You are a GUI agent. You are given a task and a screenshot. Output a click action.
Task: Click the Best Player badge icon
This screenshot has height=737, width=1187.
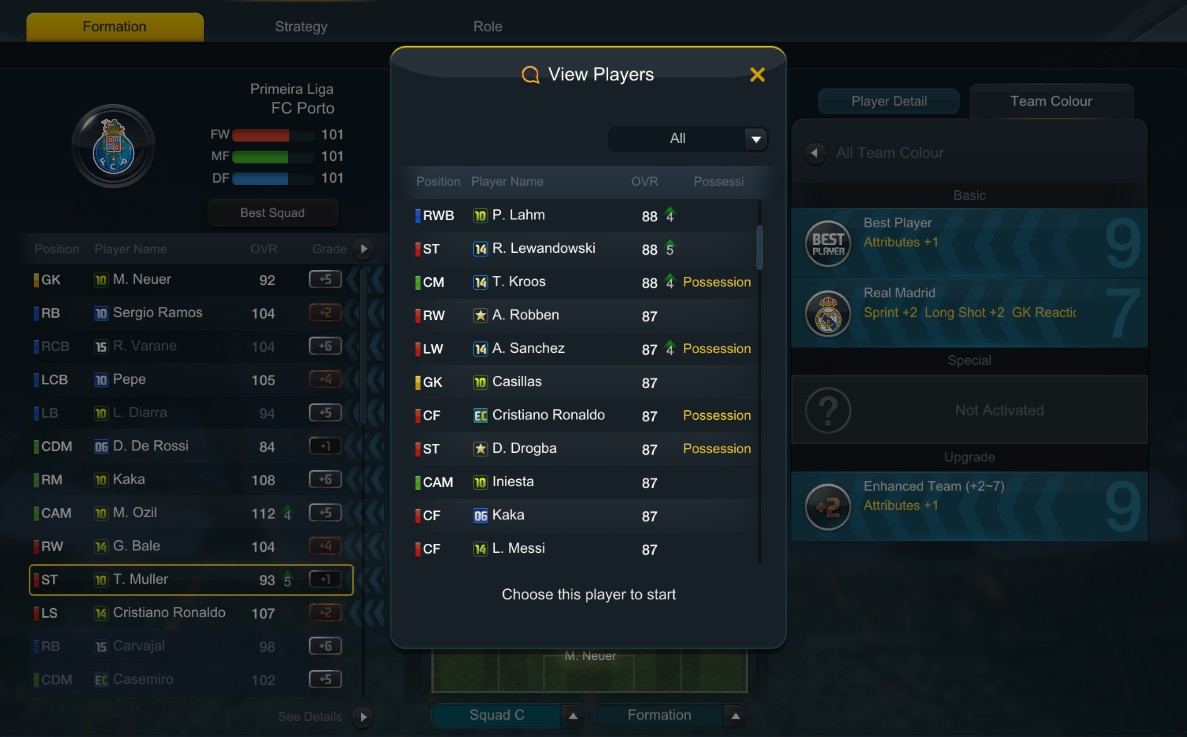tap(827, 243)
